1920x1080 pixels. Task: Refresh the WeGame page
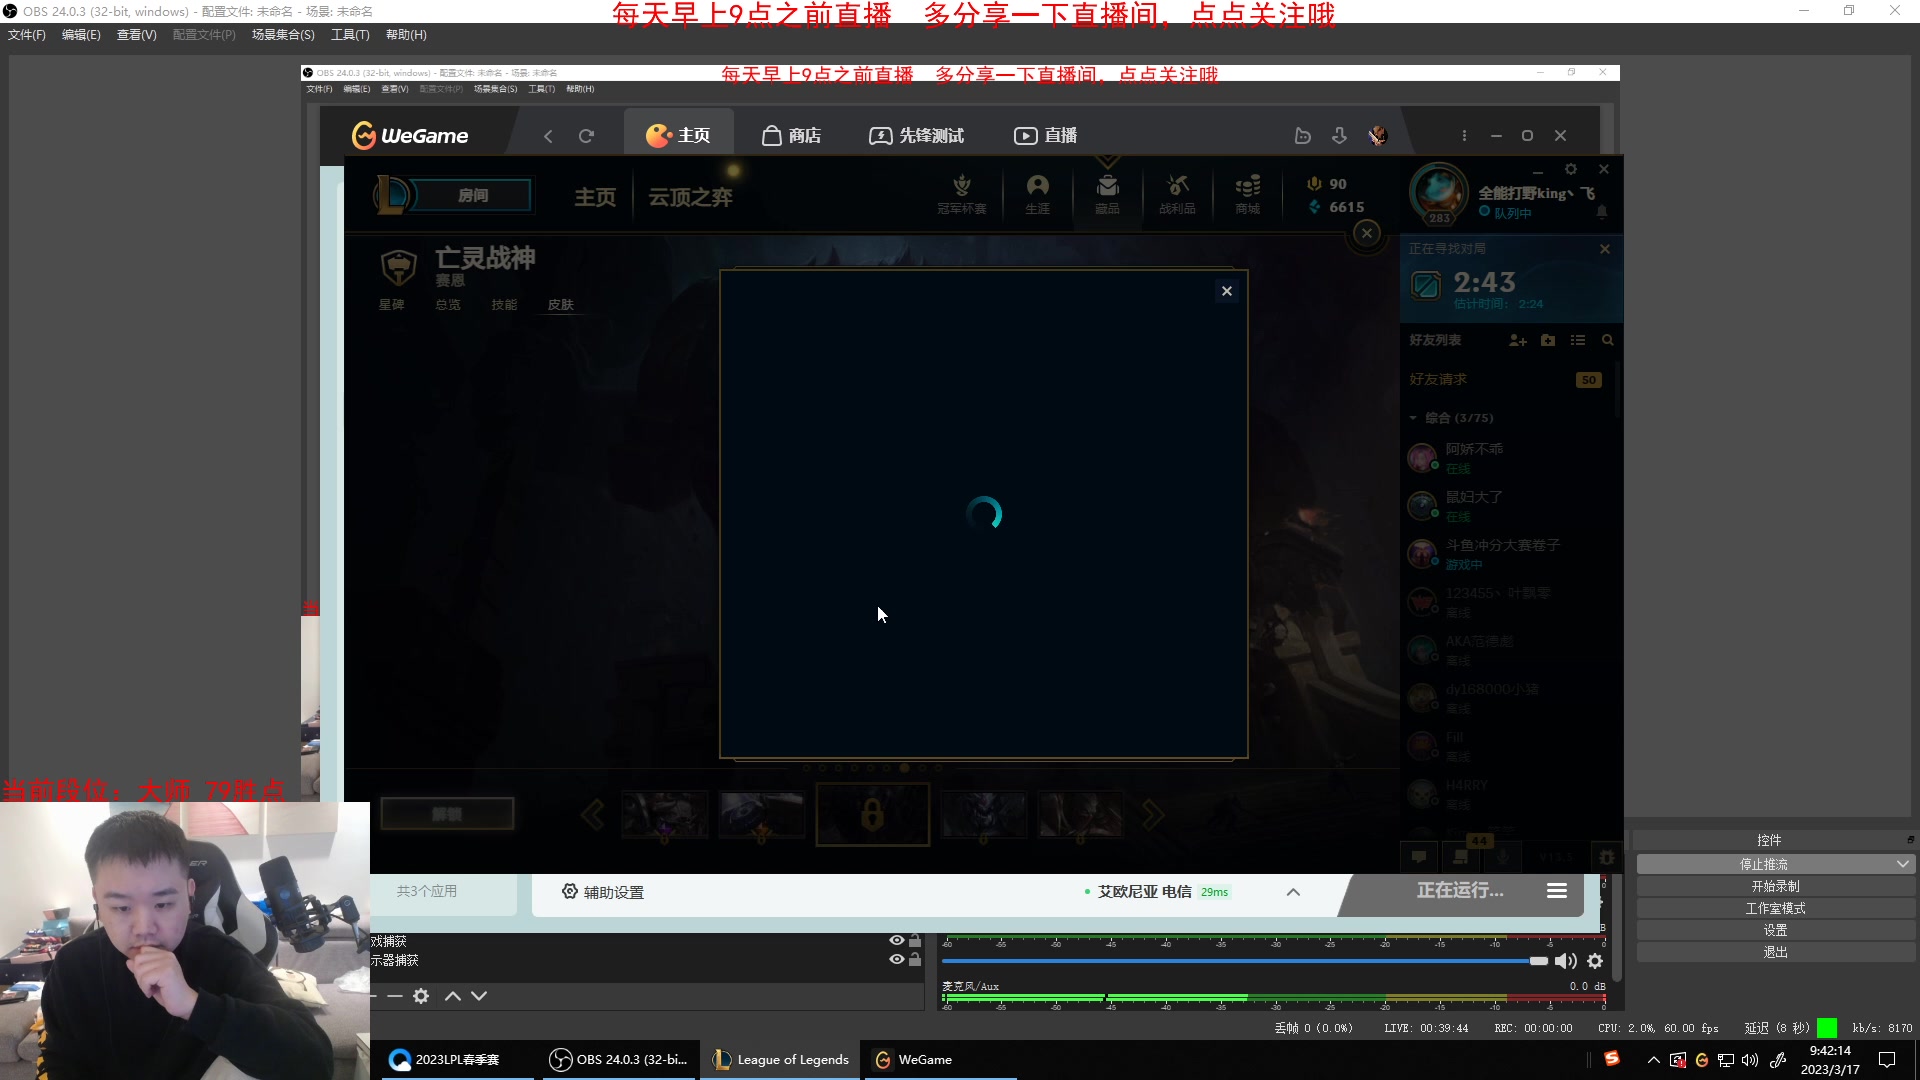tap(586, 136)
